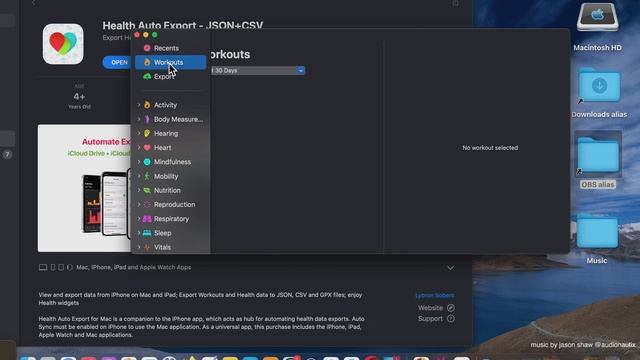Open the app screenshot thumbnail

point(84,188)
